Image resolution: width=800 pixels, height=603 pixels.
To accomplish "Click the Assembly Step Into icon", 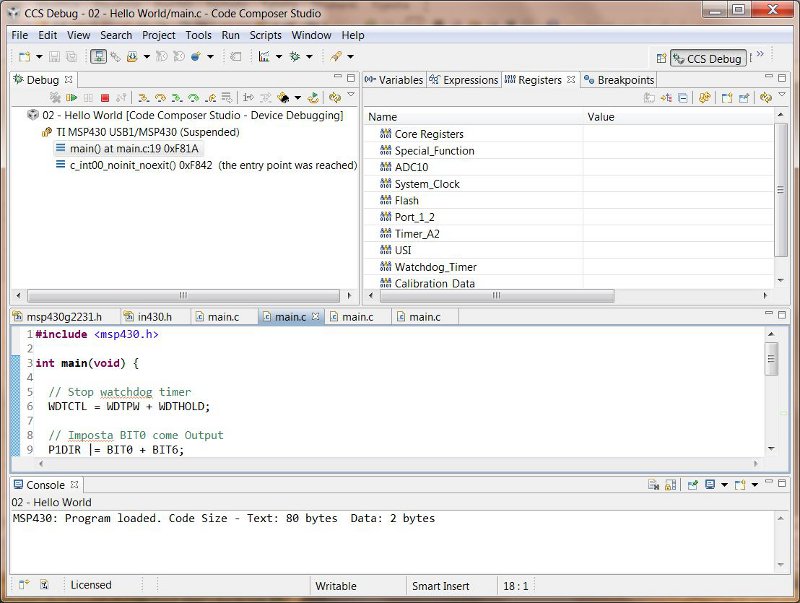I will (x=177, y=97).
